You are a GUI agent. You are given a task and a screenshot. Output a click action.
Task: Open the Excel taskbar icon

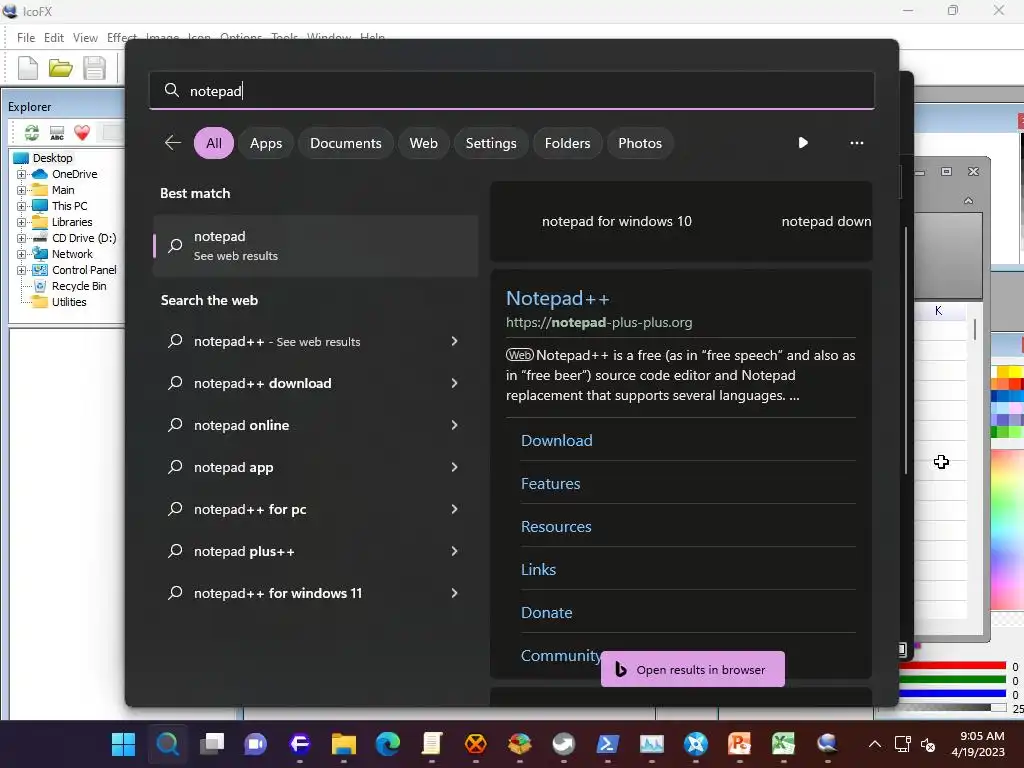(x=783, y=744)
